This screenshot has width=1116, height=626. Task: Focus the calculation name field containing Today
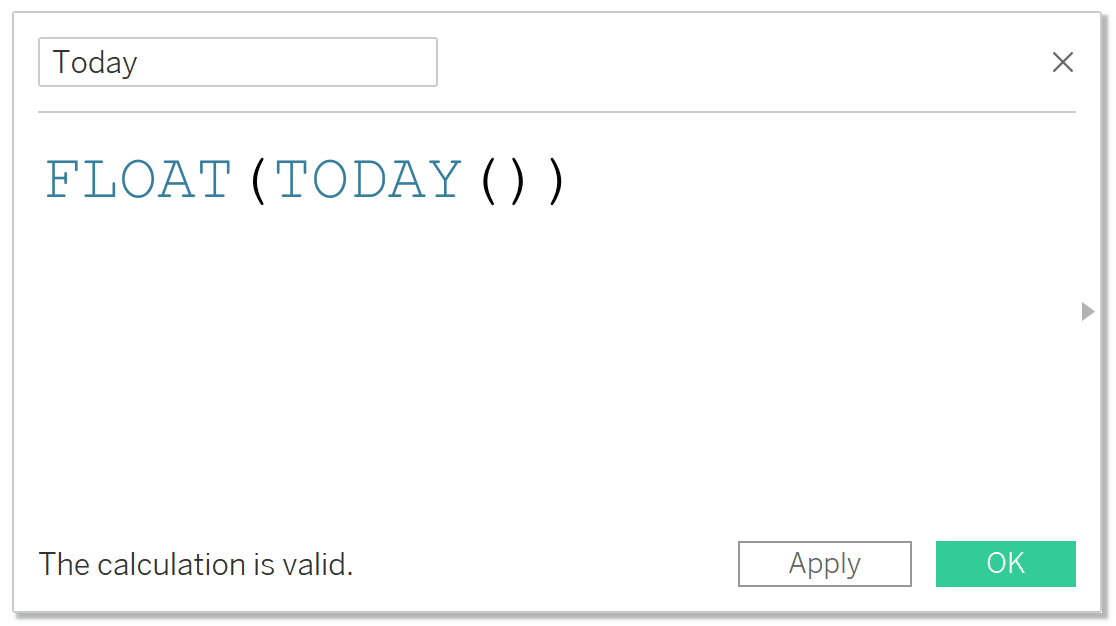(238, 62)
